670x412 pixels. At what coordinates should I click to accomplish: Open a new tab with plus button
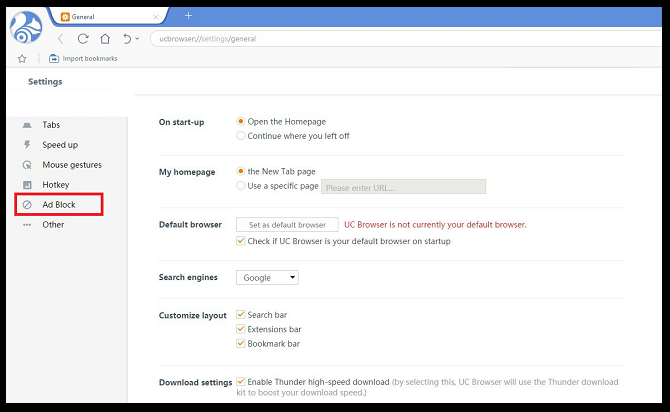coord(188,16)
